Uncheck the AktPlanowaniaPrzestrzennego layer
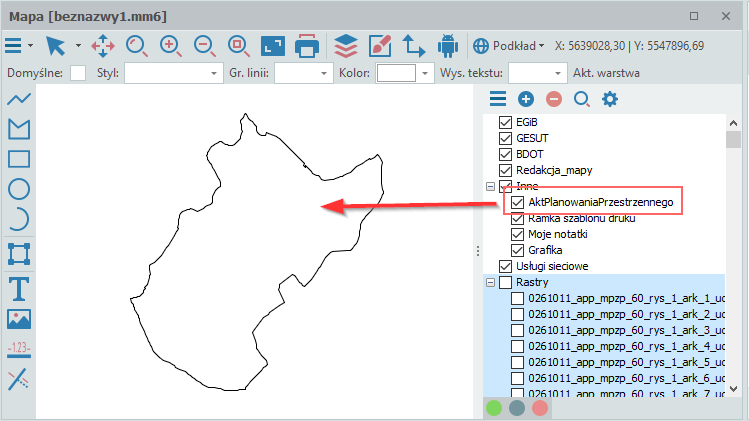This screenshot has height=421, width=749. click(517, 203)
